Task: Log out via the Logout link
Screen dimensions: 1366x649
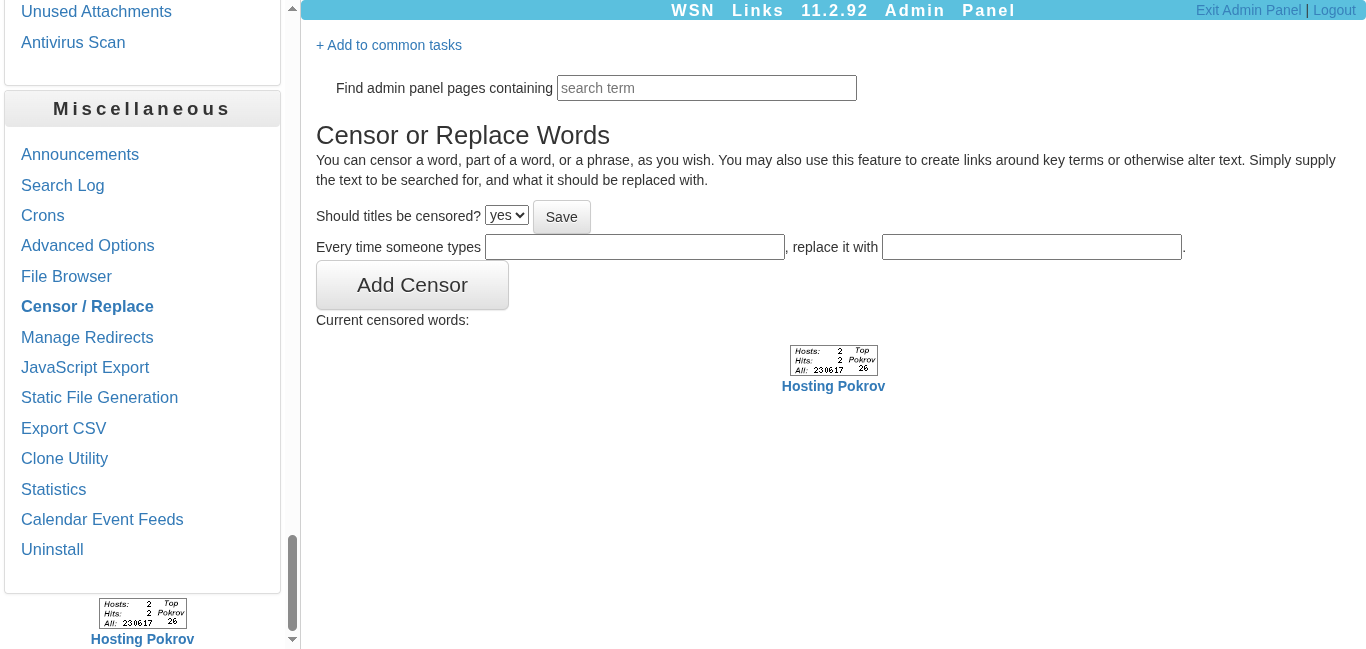Action: [1334, 10]
